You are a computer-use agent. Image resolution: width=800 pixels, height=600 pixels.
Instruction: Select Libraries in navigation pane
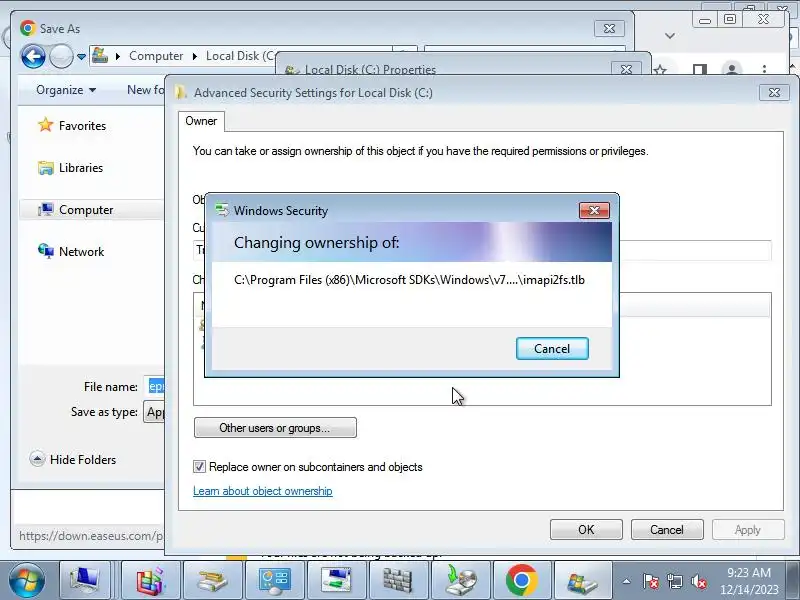point(70,167)
